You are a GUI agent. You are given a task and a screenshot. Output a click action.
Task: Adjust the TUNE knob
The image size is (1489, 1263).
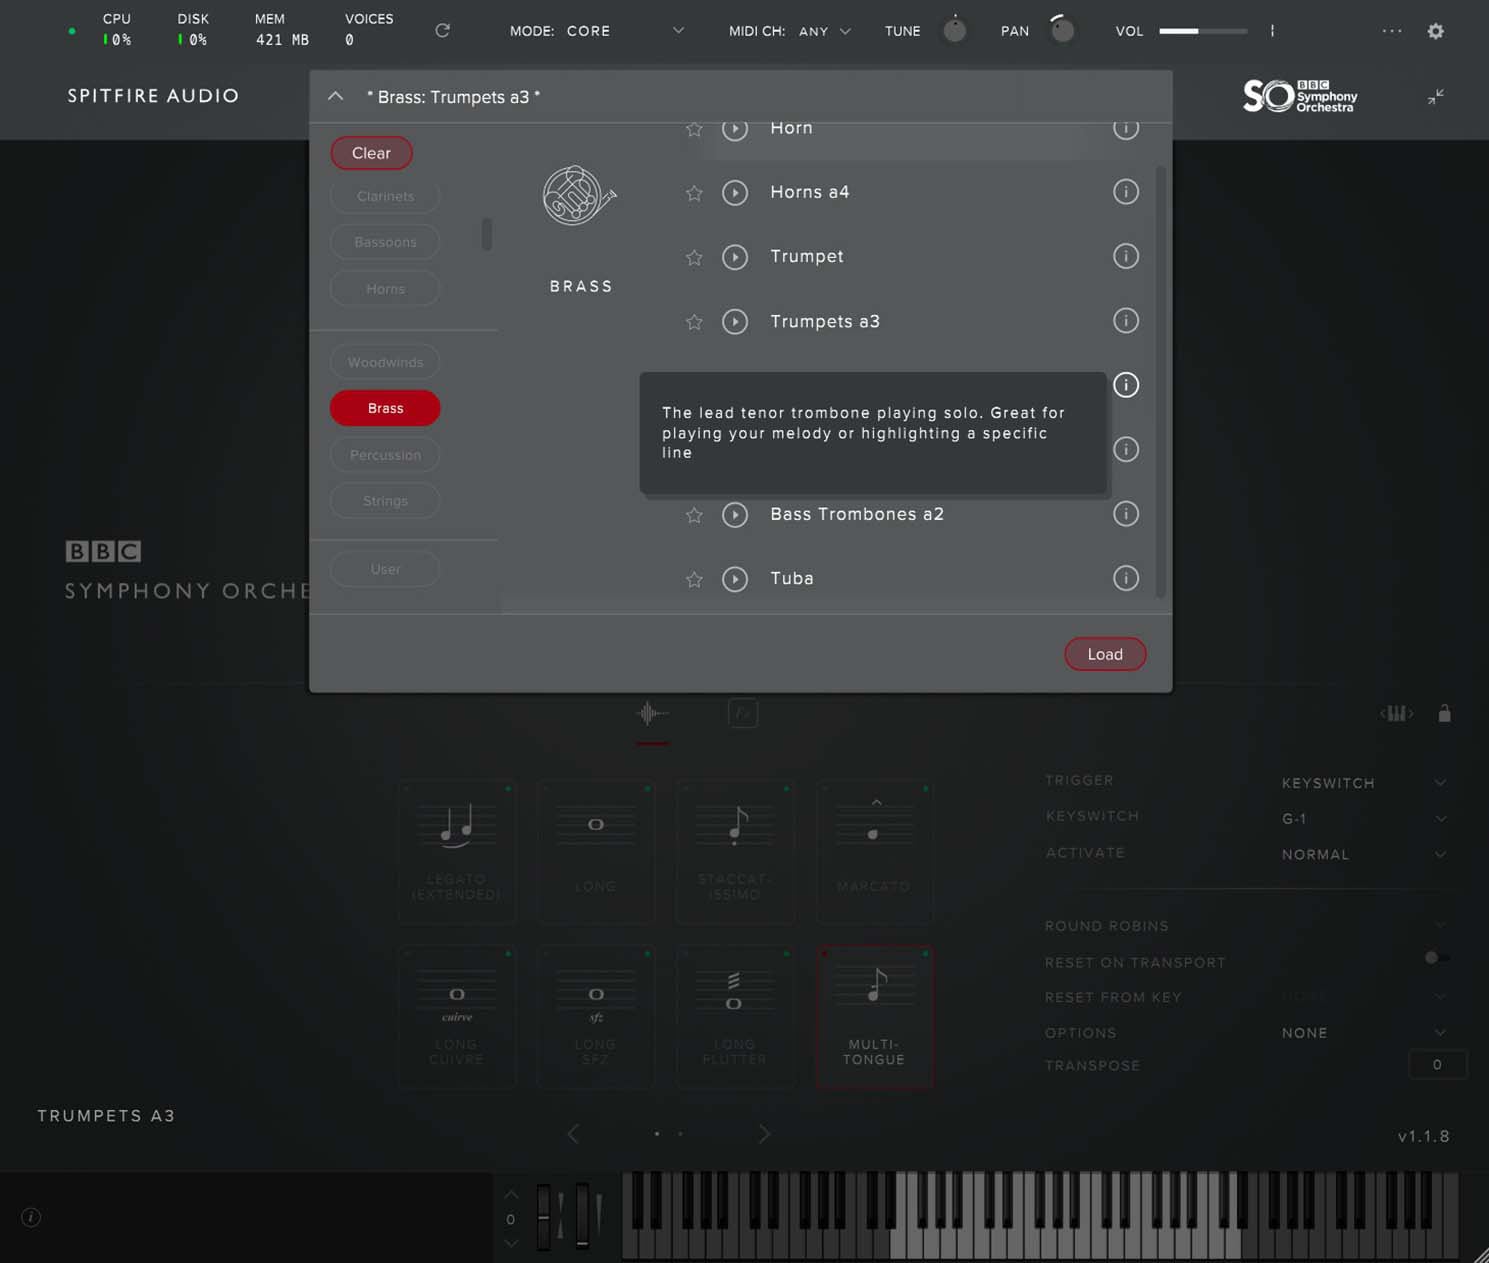(955, 30)
